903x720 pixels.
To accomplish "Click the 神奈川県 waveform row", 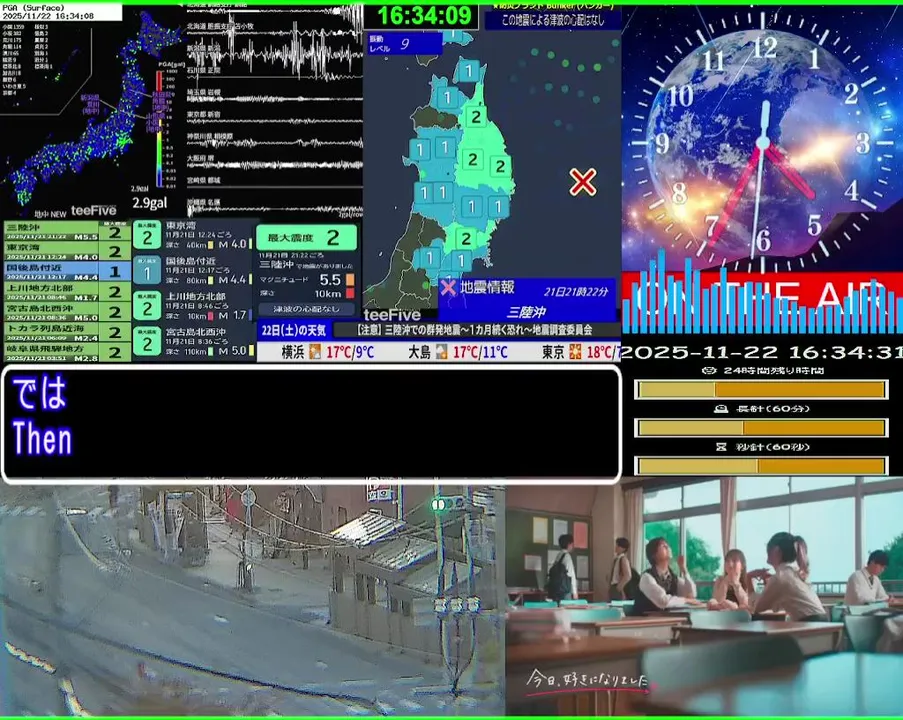I will point(274,140).
